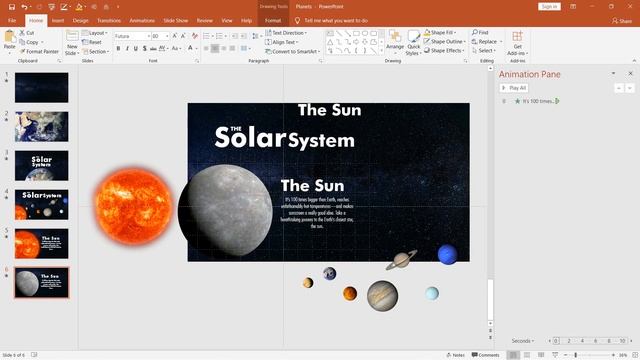Open Shape Outline dropdown
640x360 pixels.
click(444, 41)
